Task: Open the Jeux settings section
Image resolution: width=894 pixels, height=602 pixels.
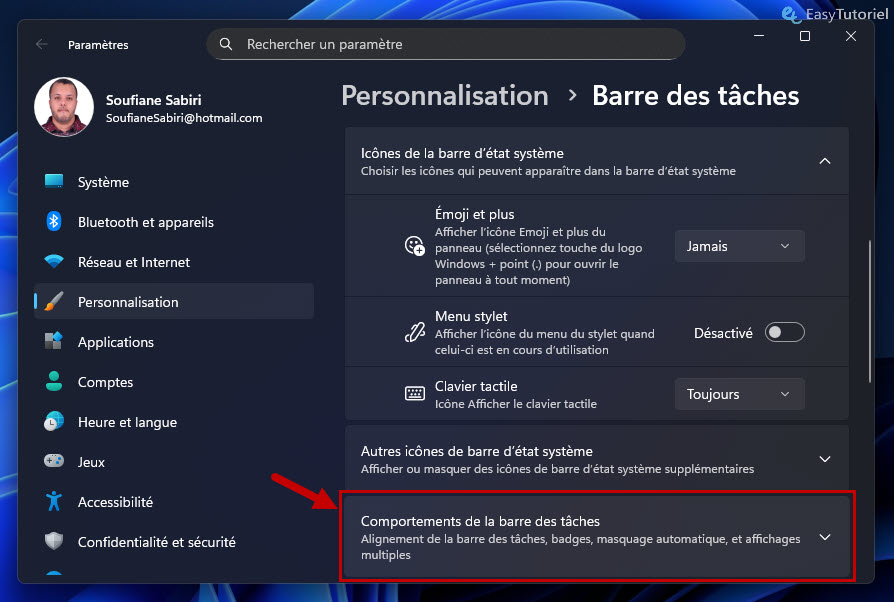Action: [x=90, y=462]
